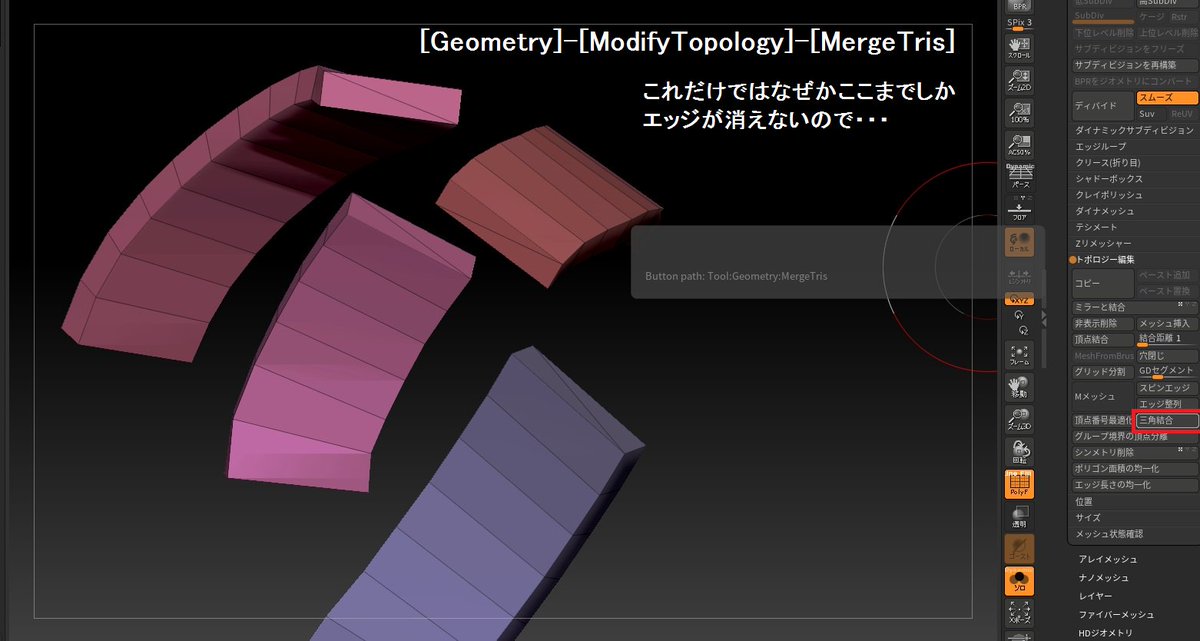Select the 移動 (Move) navigation icon
1200x641 pixels.
pyautogui.click(x=1020, y=388)
